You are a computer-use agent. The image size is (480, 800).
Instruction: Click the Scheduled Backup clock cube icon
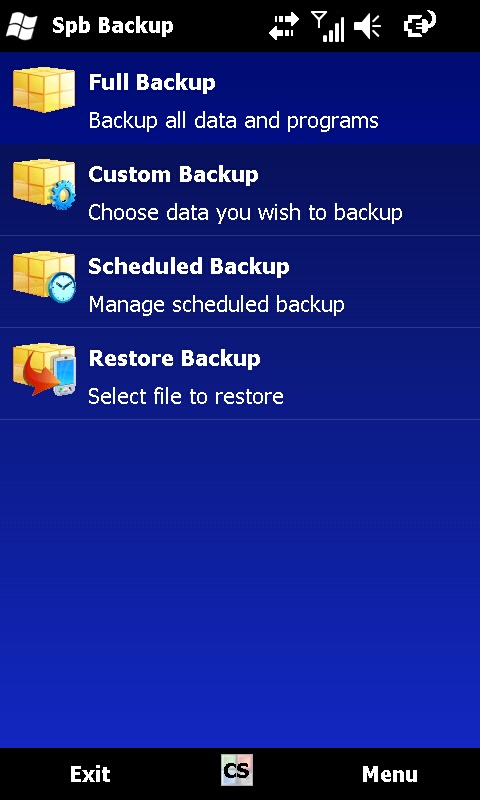click(x=44, y=276)
